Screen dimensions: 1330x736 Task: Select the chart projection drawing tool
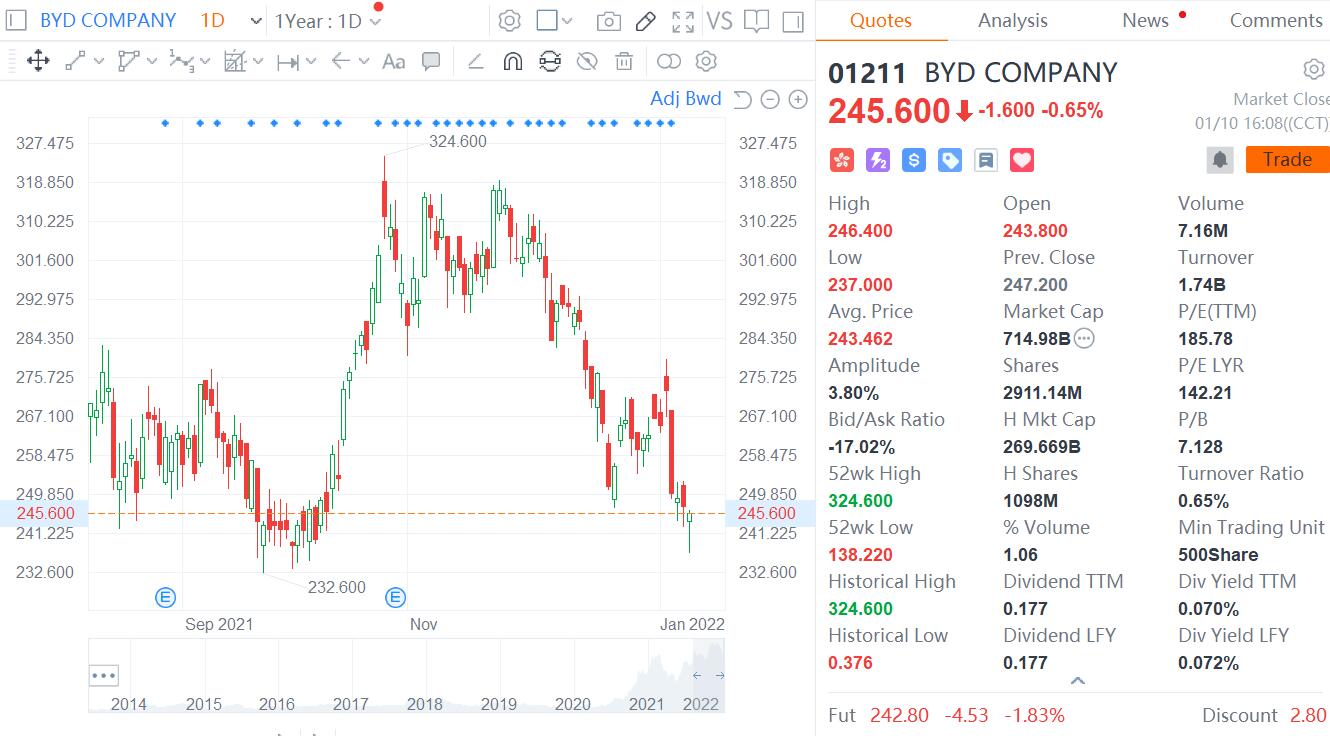pyautogui.click(x=235, y=62)
